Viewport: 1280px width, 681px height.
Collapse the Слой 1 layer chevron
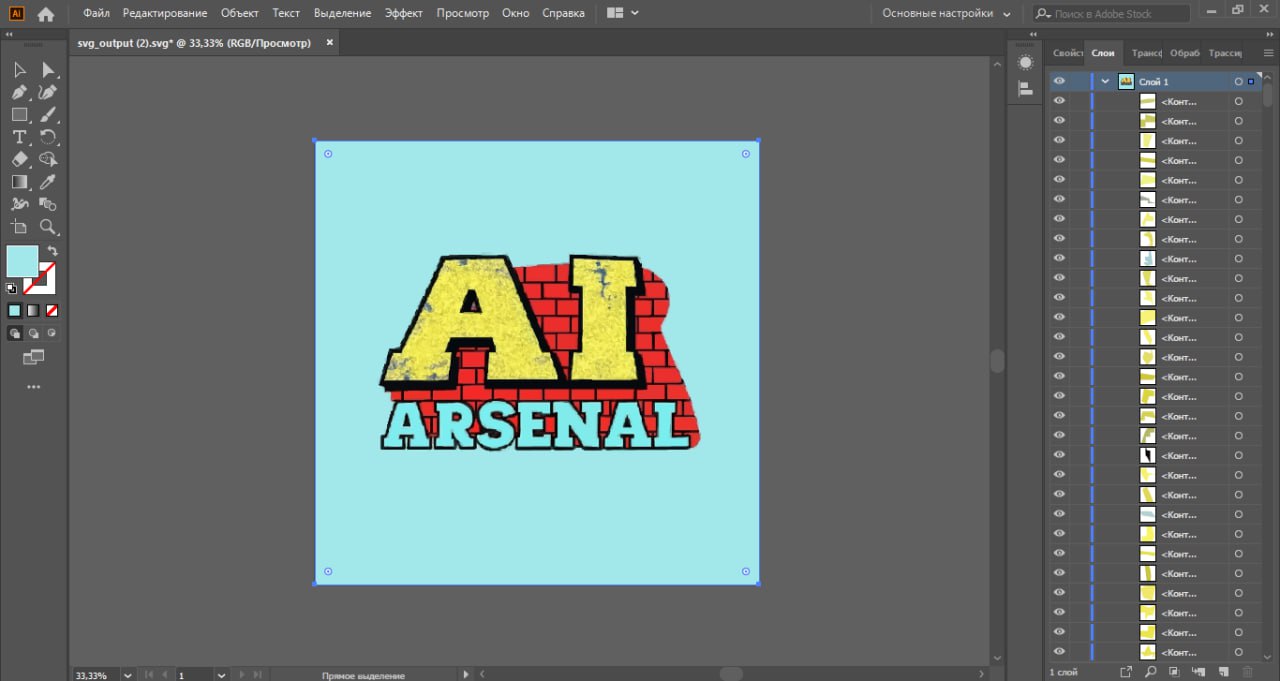pyautogui.click(x=1105, y=81)
